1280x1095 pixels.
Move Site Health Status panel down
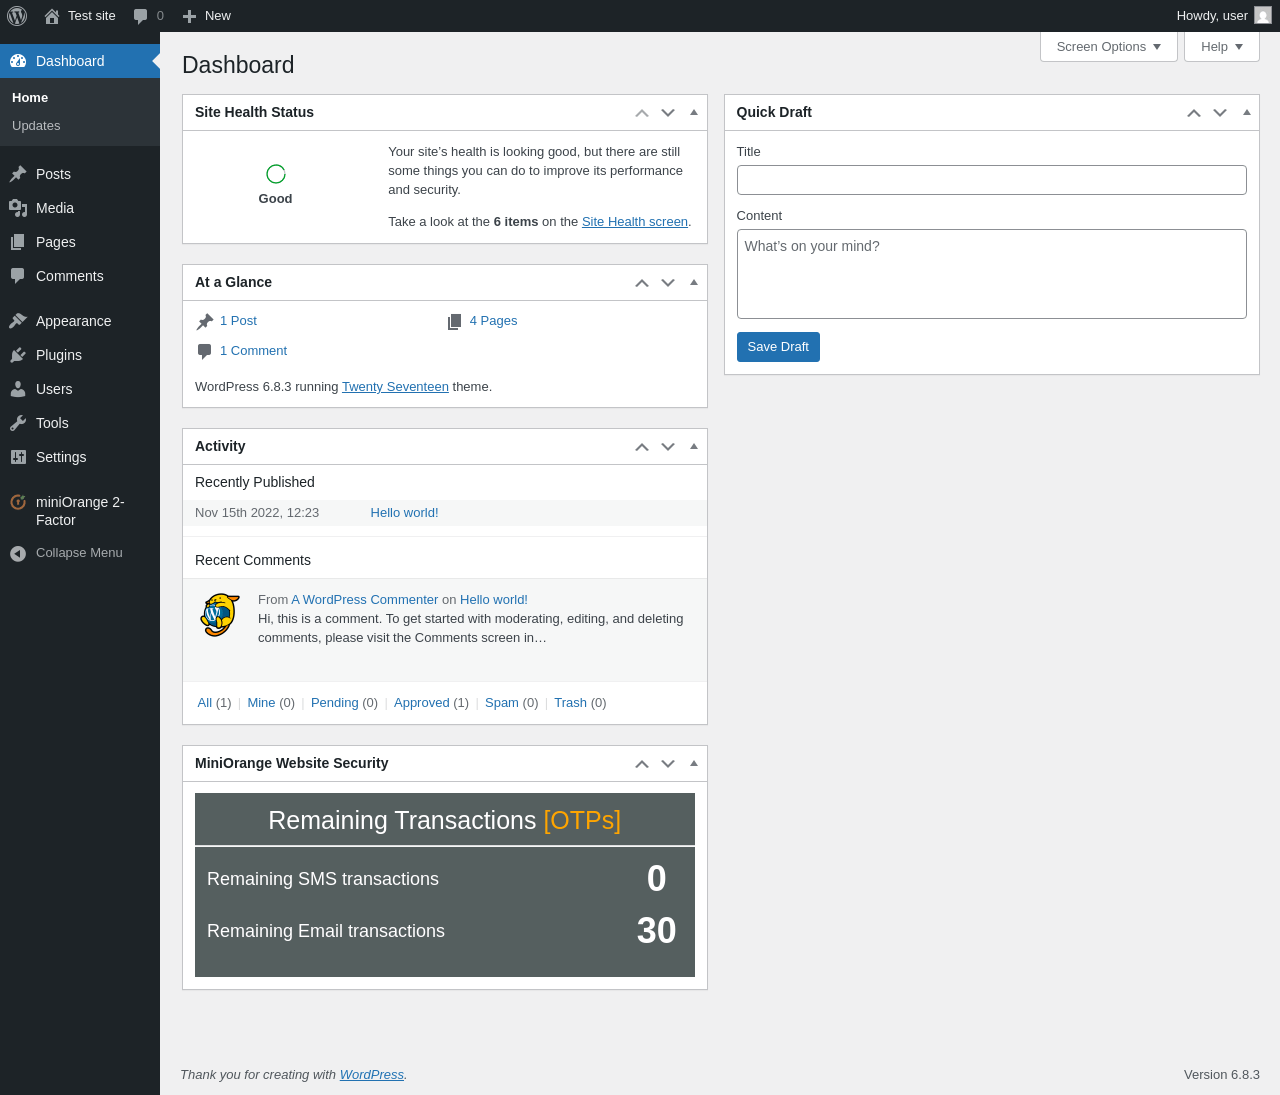pyautogui.click(x=668, y=113)
